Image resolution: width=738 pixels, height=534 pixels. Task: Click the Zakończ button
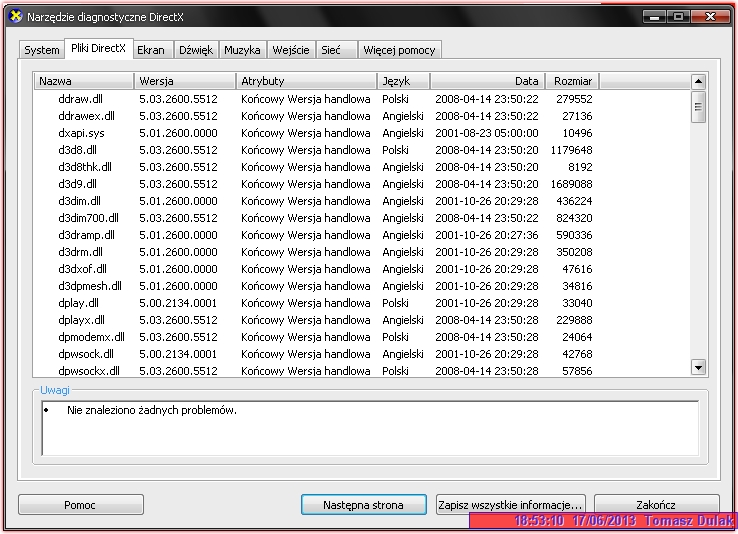click(657, 505)
